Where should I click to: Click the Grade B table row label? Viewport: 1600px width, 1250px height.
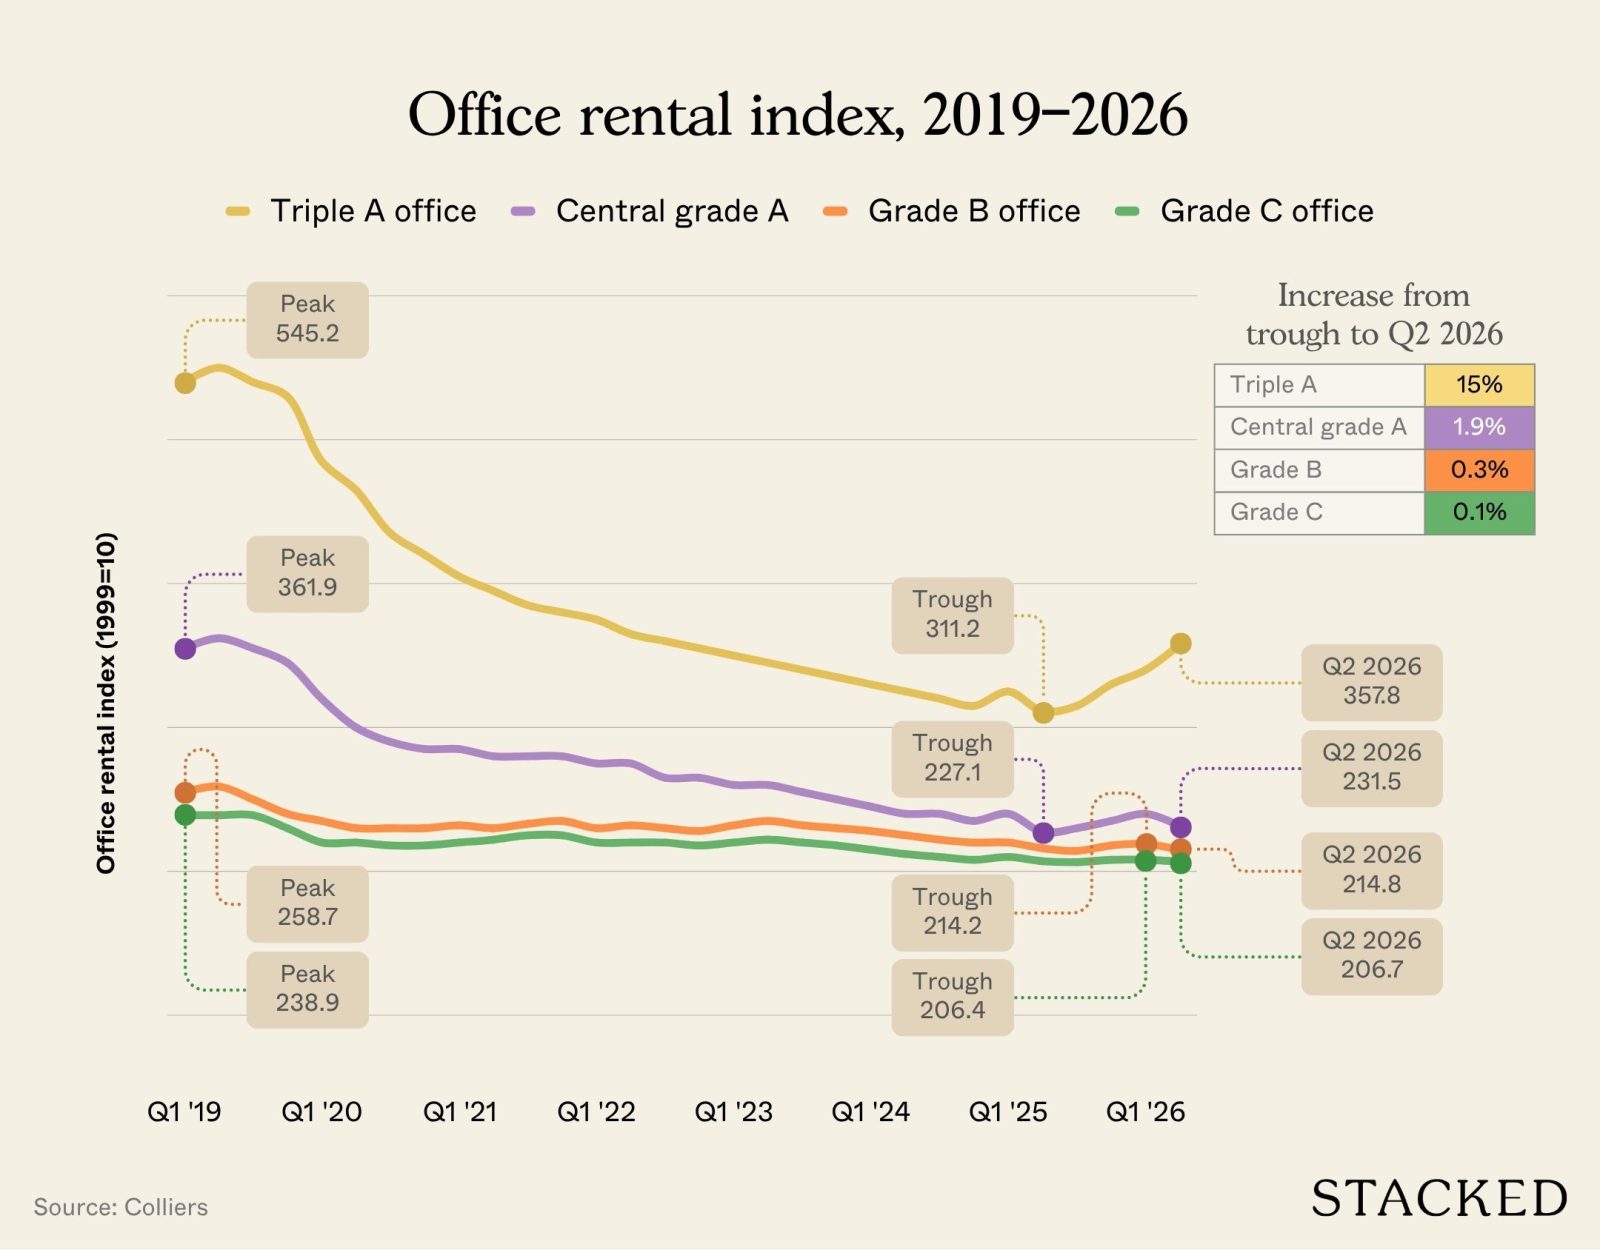coord(1276,470)
